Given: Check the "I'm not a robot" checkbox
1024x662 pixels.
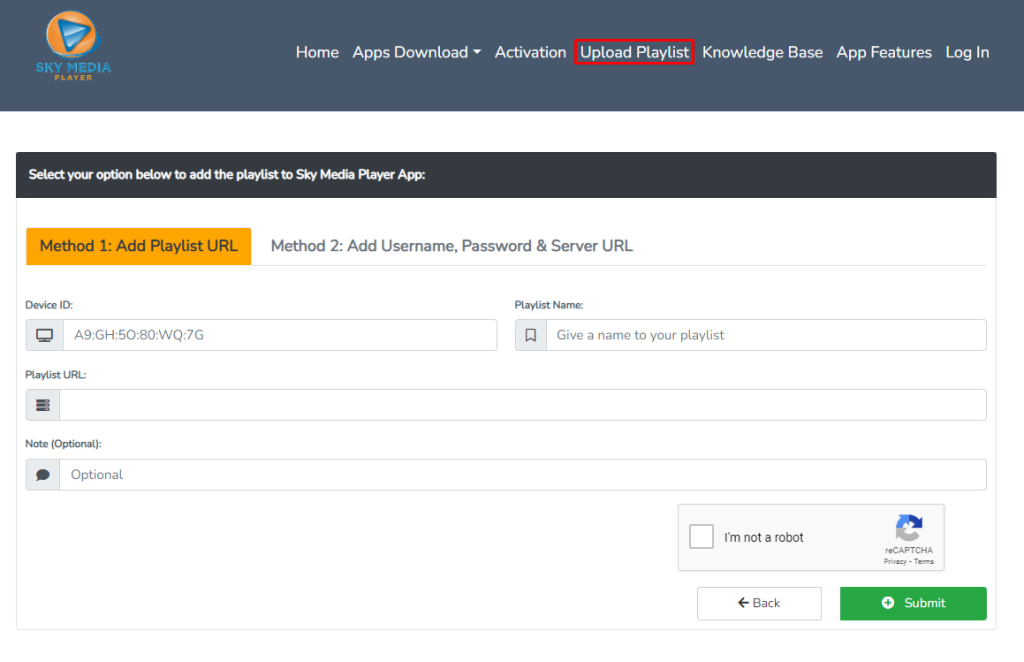Looking at the screenshot, I should point(702,537).
